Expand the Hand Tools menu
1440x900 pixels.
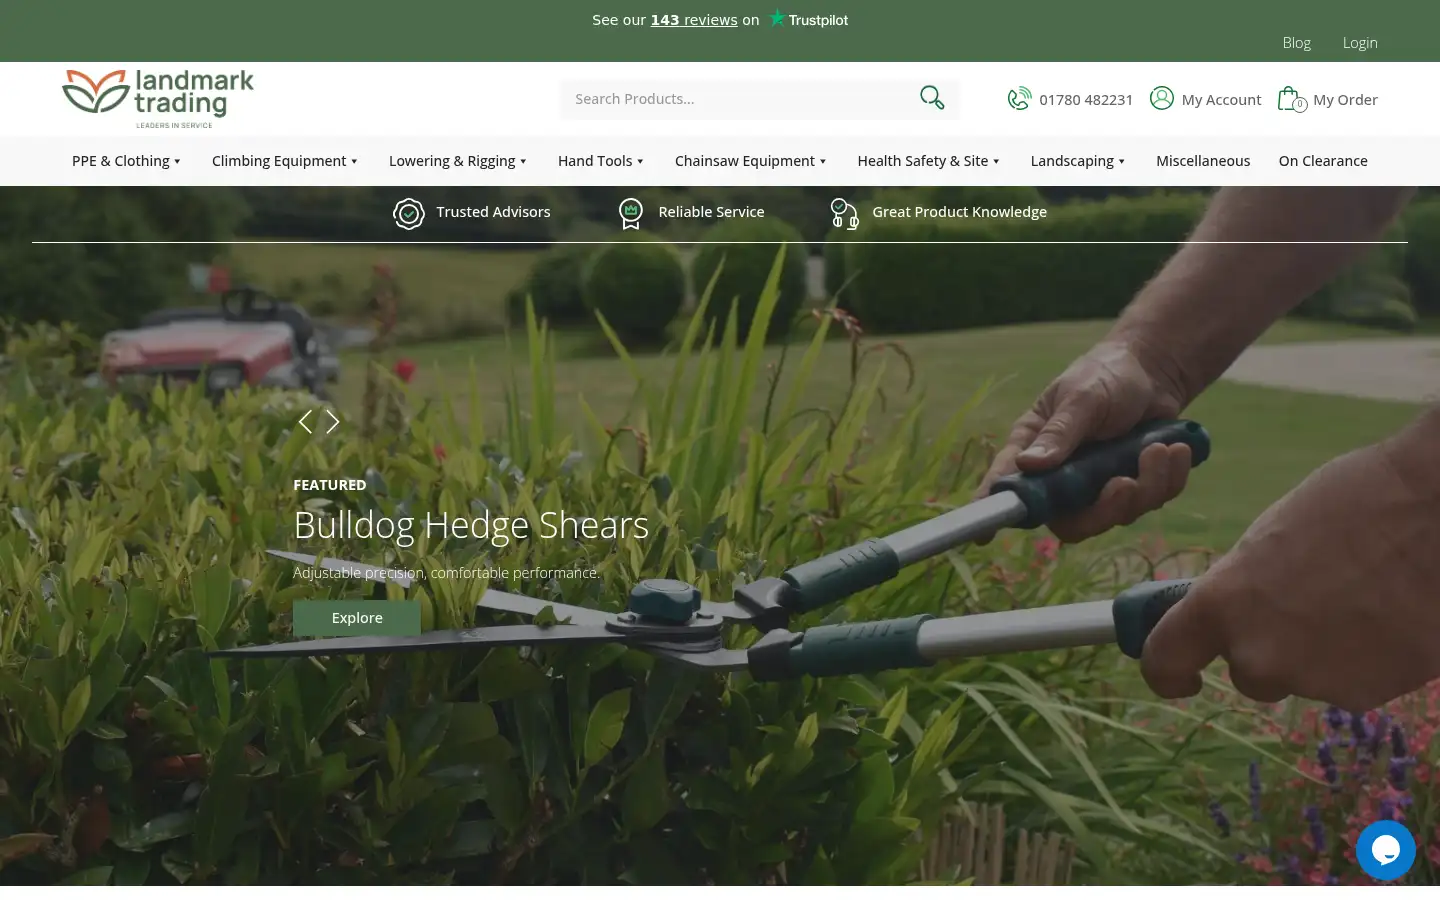[600, 161]
